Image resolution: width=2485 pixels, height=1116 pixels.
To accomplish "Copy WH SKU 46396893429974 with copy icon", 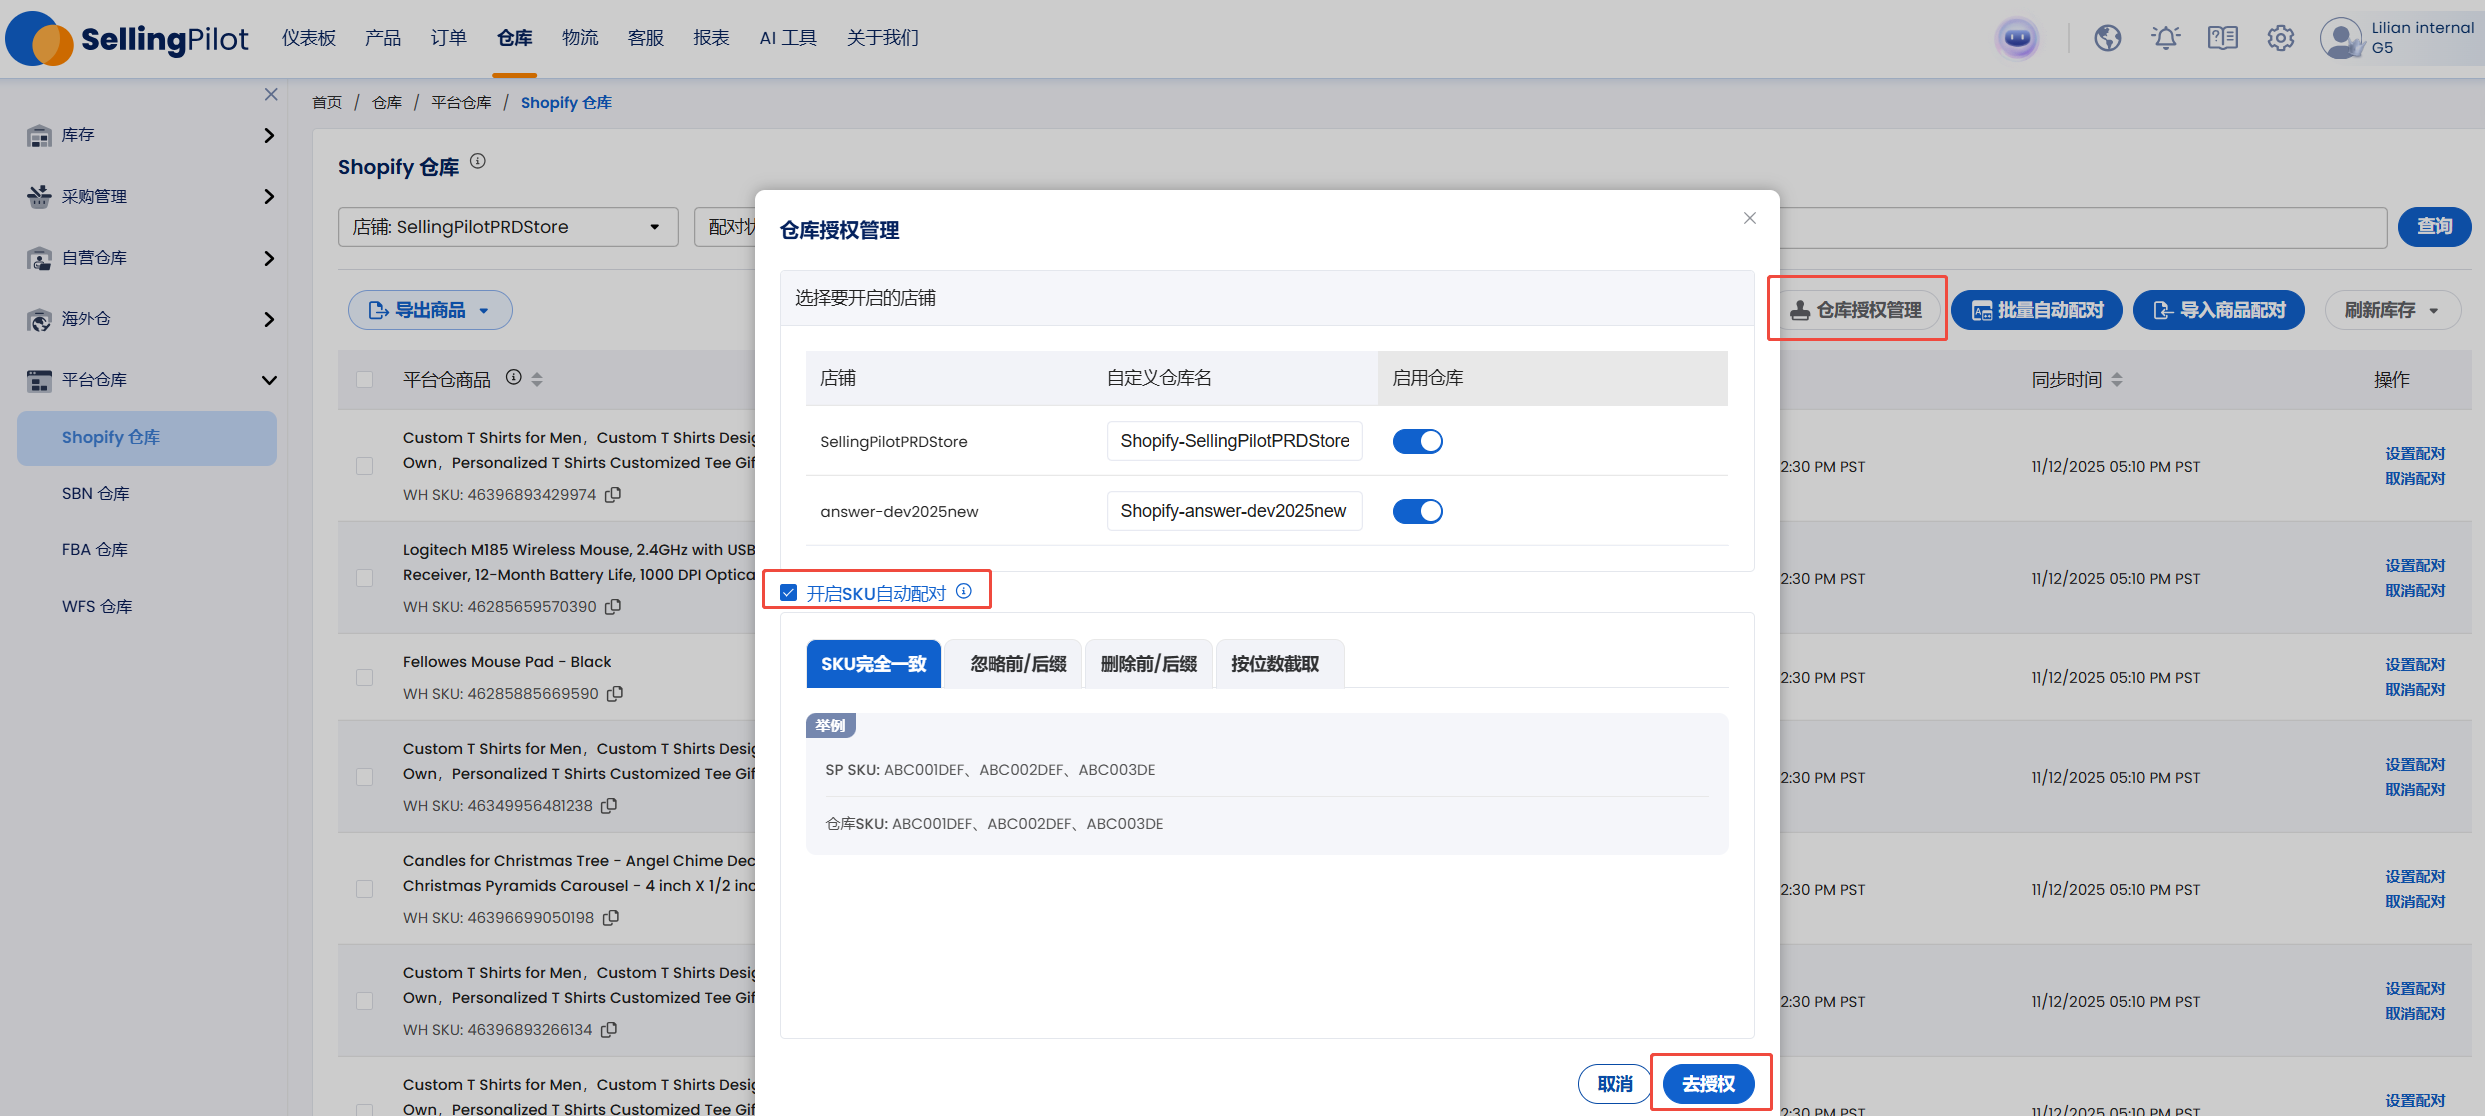I will [613, 494].
